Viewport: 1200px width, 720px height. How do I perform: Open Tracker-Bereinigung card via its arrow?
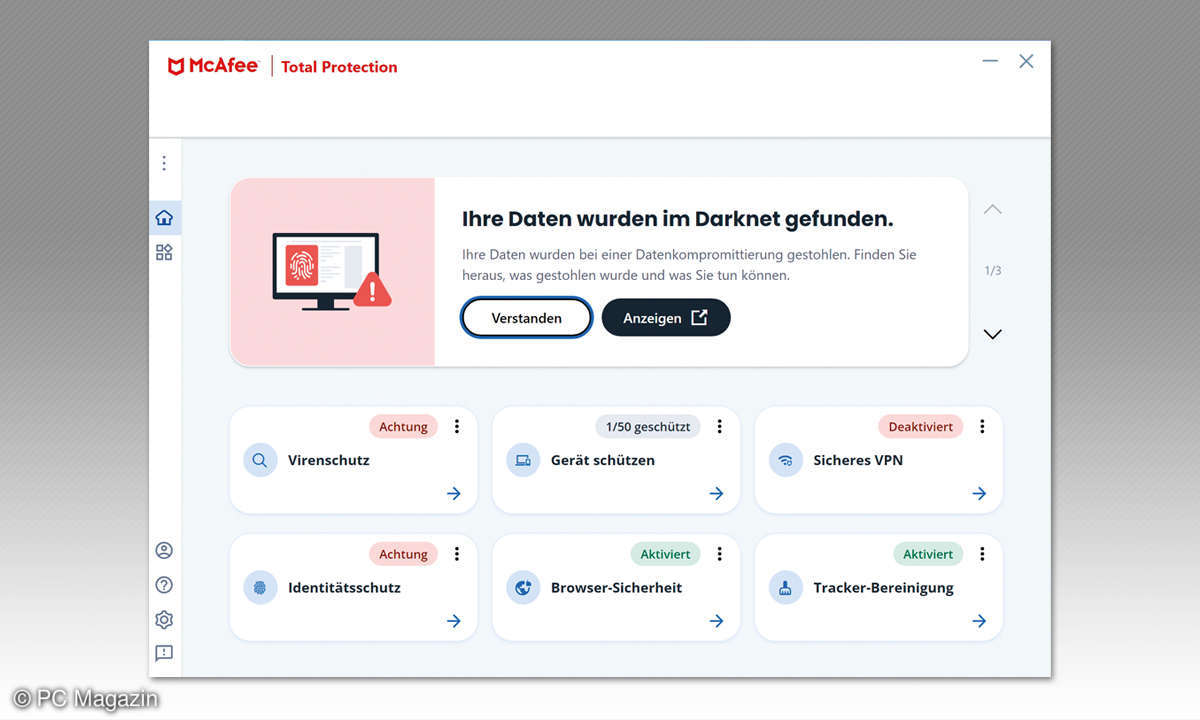pyautogui.click(x=979, y=621)
